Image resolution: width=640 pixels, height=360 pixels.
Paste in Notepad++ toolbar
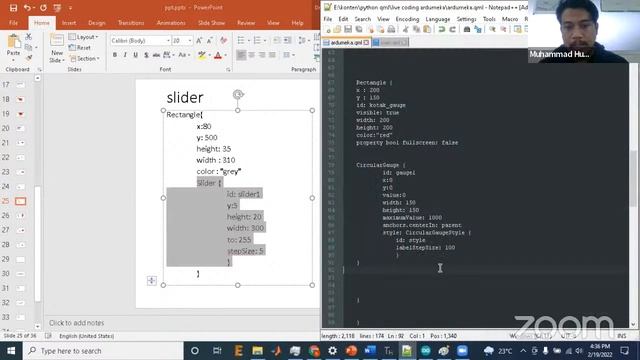[x=427, y=29]
